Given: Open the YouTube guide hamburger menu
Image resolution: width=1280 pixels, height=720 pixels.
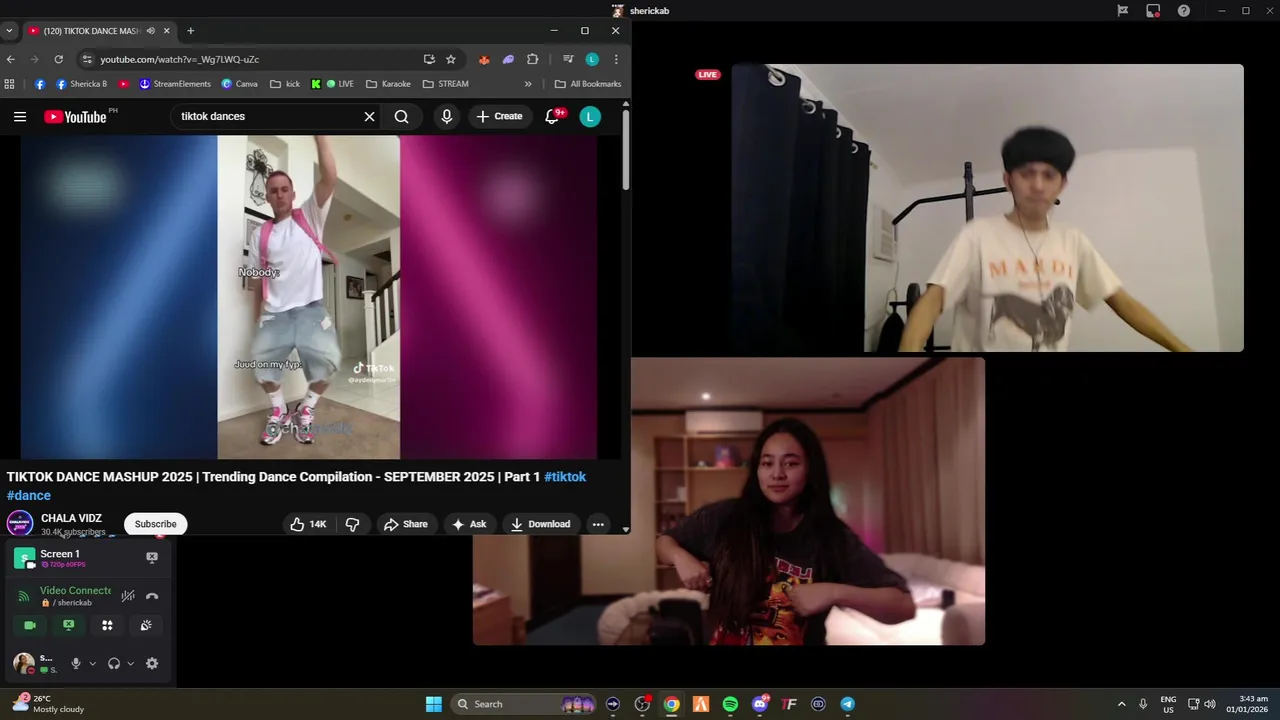Looking at the screenshot, I should click(x=20, y=117).
